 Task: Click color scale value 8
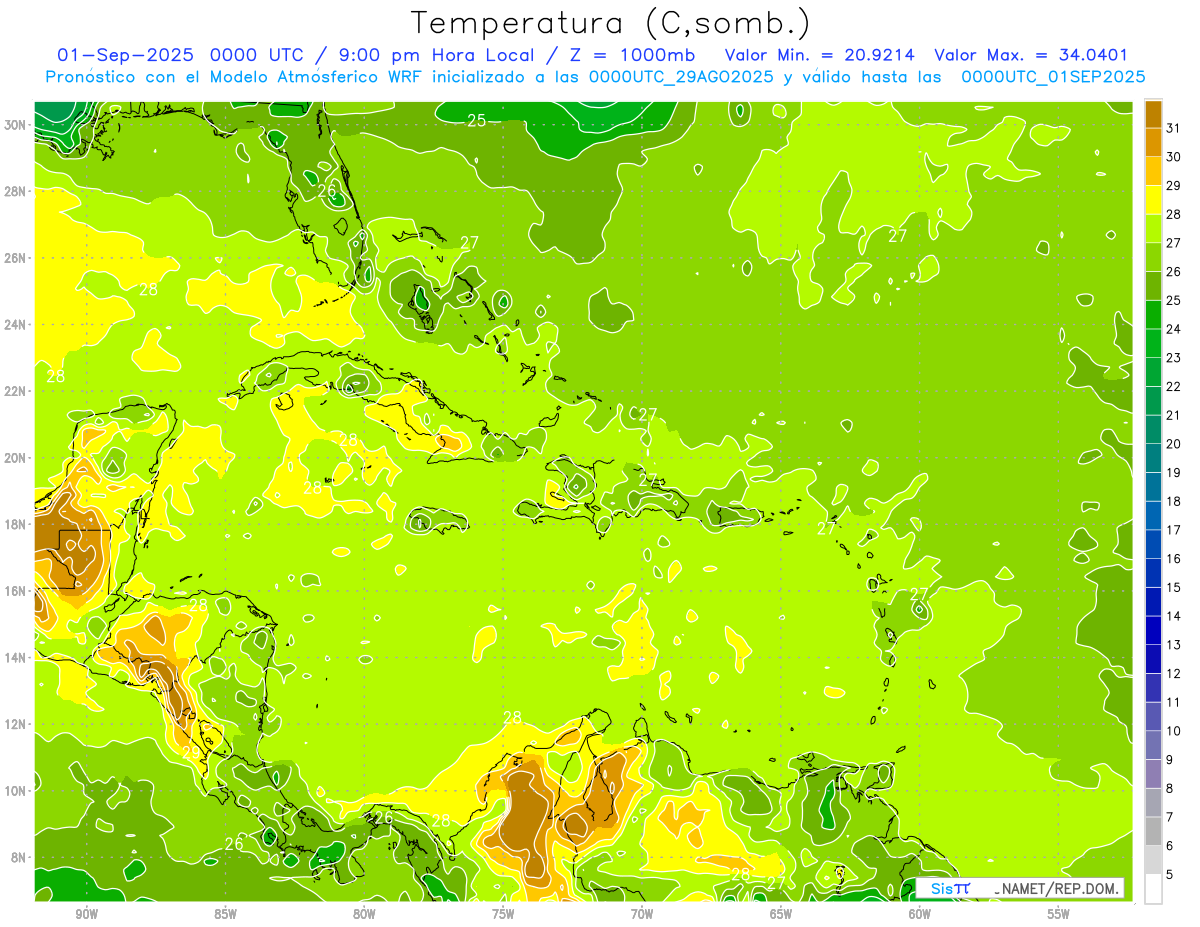tap(1170, 789)
